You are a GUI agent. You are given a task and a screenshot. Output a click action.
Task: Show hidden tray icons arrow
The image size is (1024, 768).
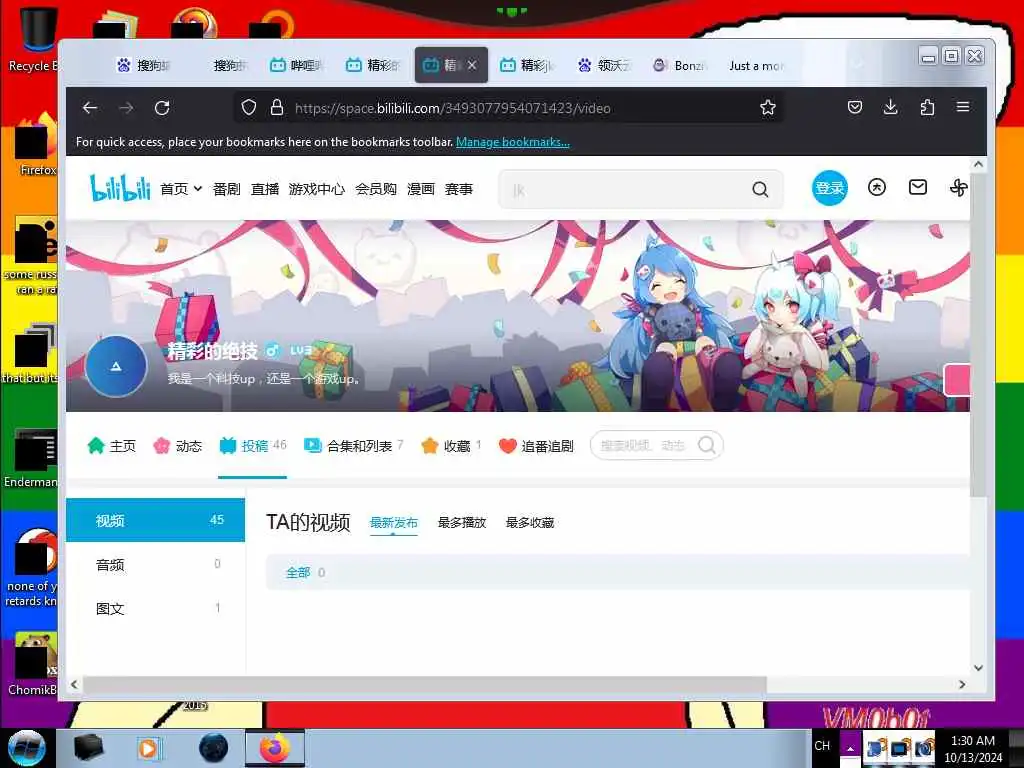[850, 748]
